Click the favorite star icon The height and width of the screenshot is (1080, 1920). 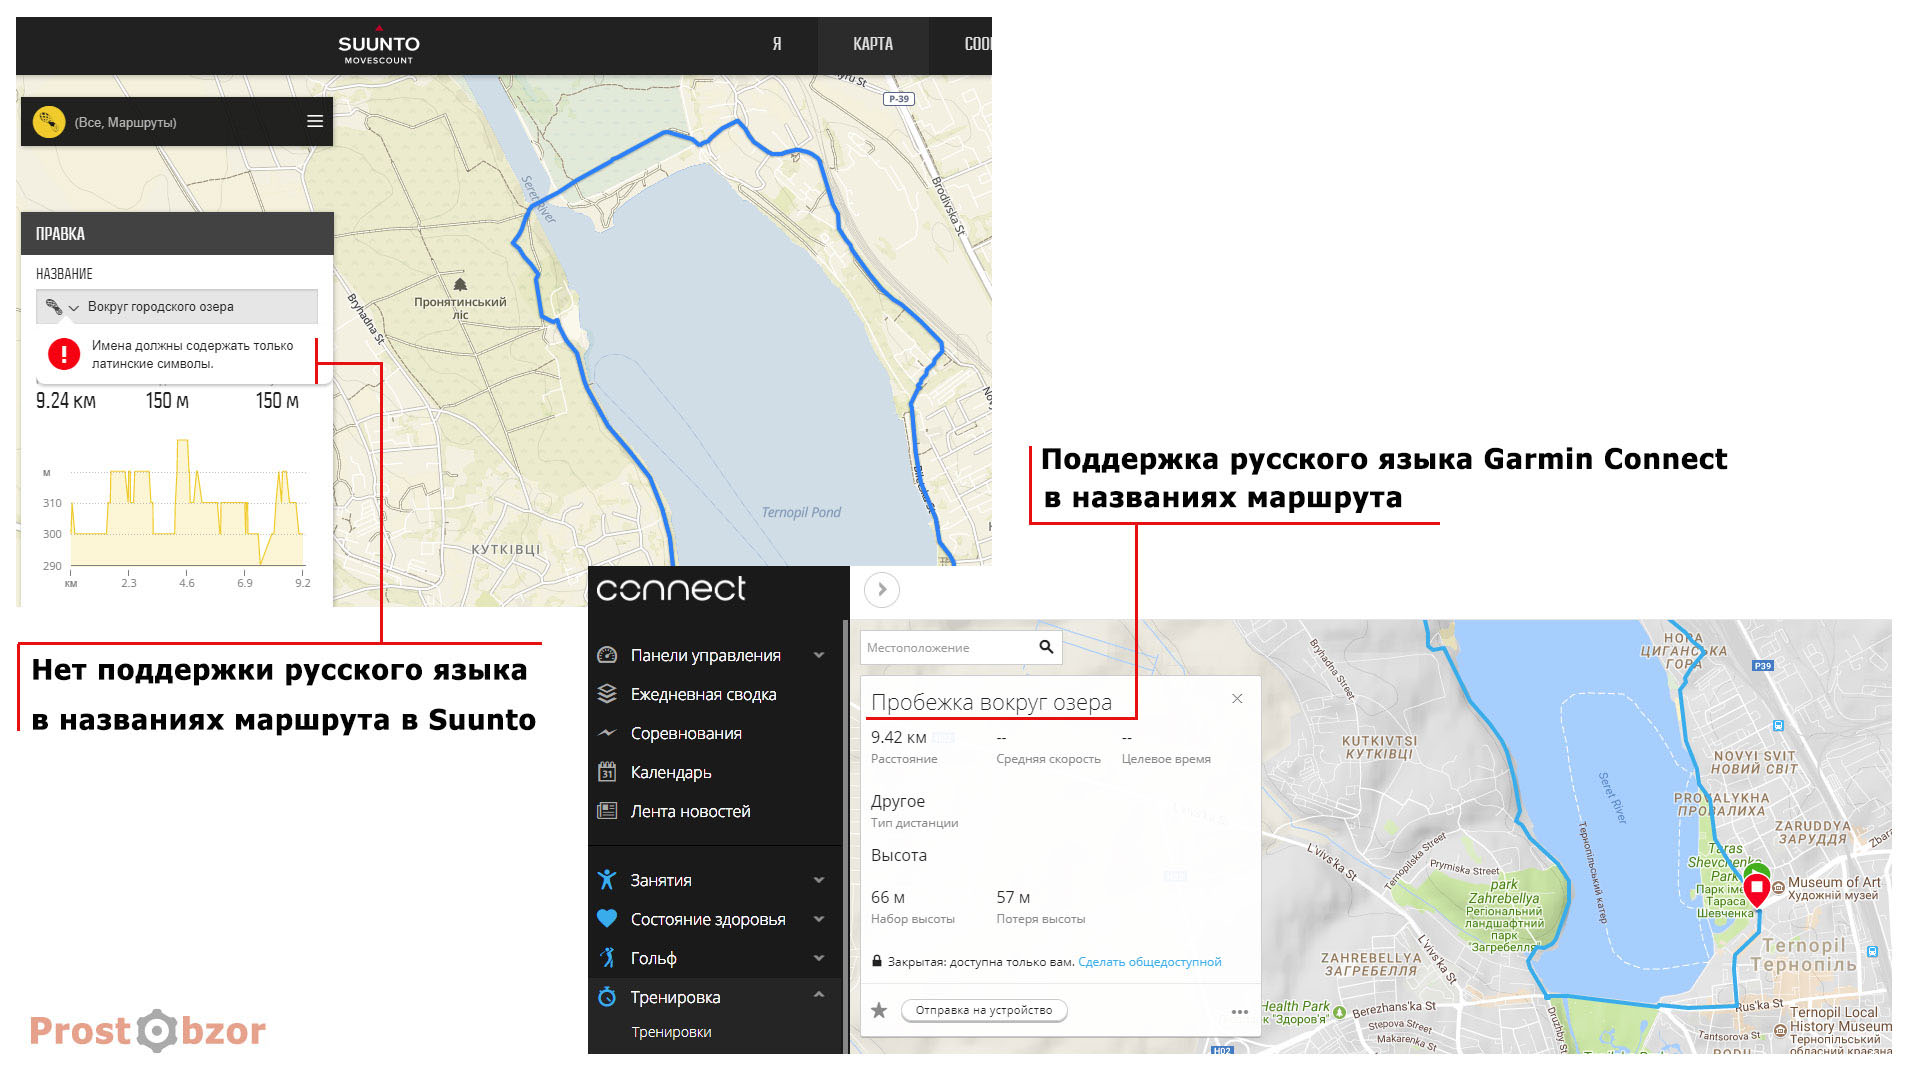(879, 1010)
